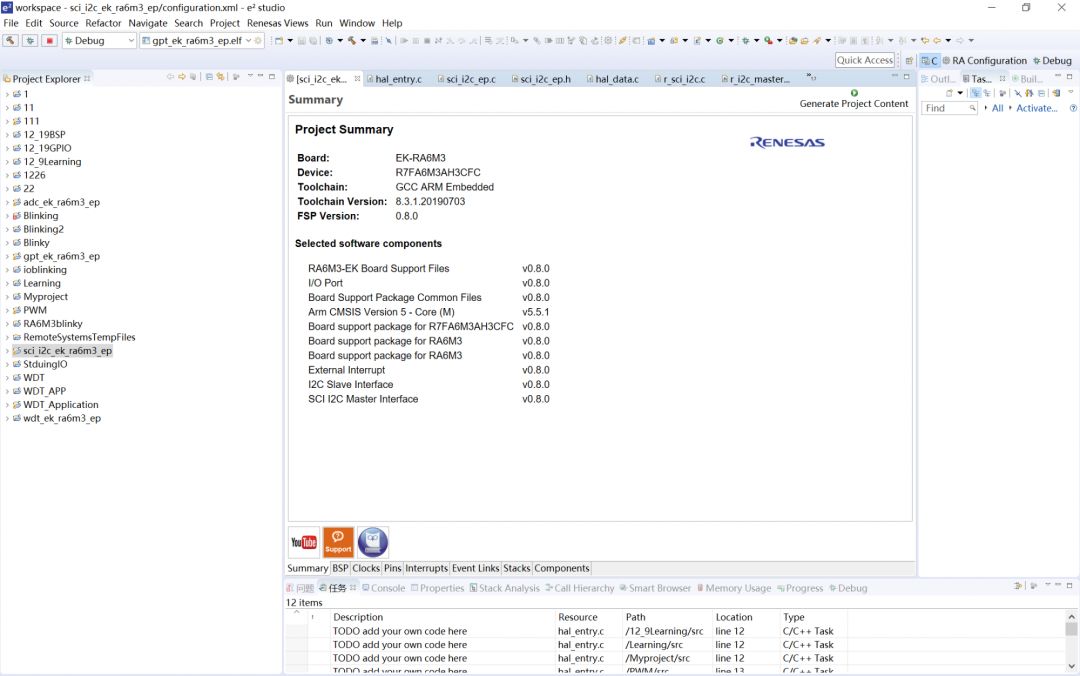The width and height of the screenshot is (1080, 676).
Task: Click the orange Support icon
Action: click(338, 542)
